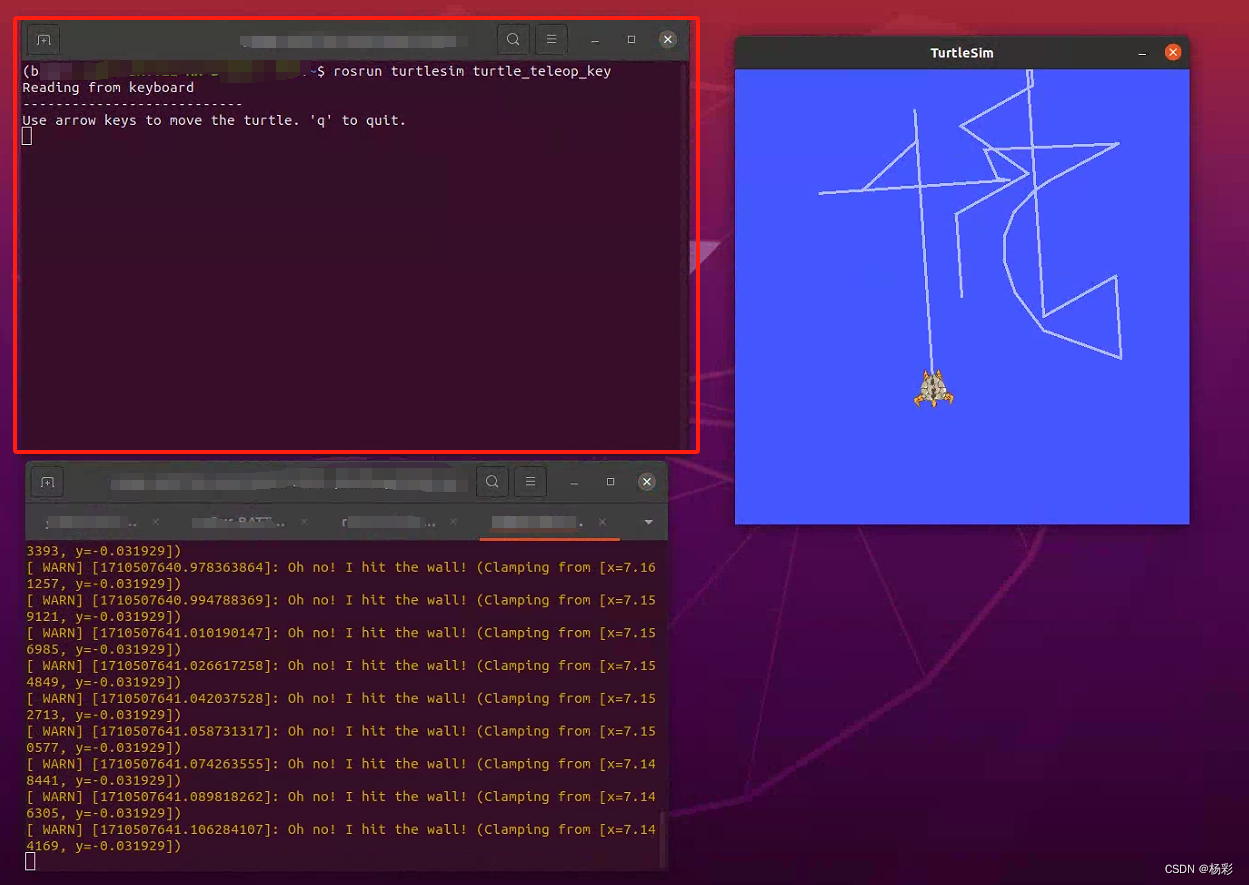Minimize the TurtleSim window

pos(1142,53)
